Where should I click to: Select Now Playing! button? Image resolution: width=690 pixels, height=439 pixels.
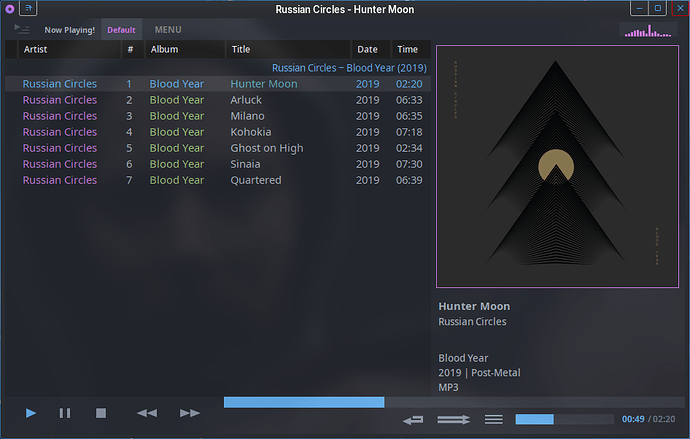coord(70,30)
